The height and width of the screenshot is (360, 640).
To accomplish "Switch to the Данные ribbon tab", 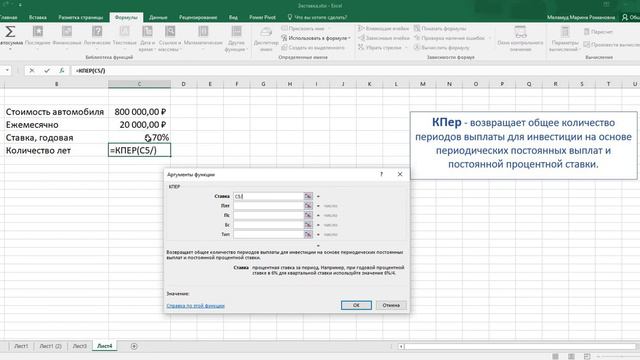I will point(158,18).
